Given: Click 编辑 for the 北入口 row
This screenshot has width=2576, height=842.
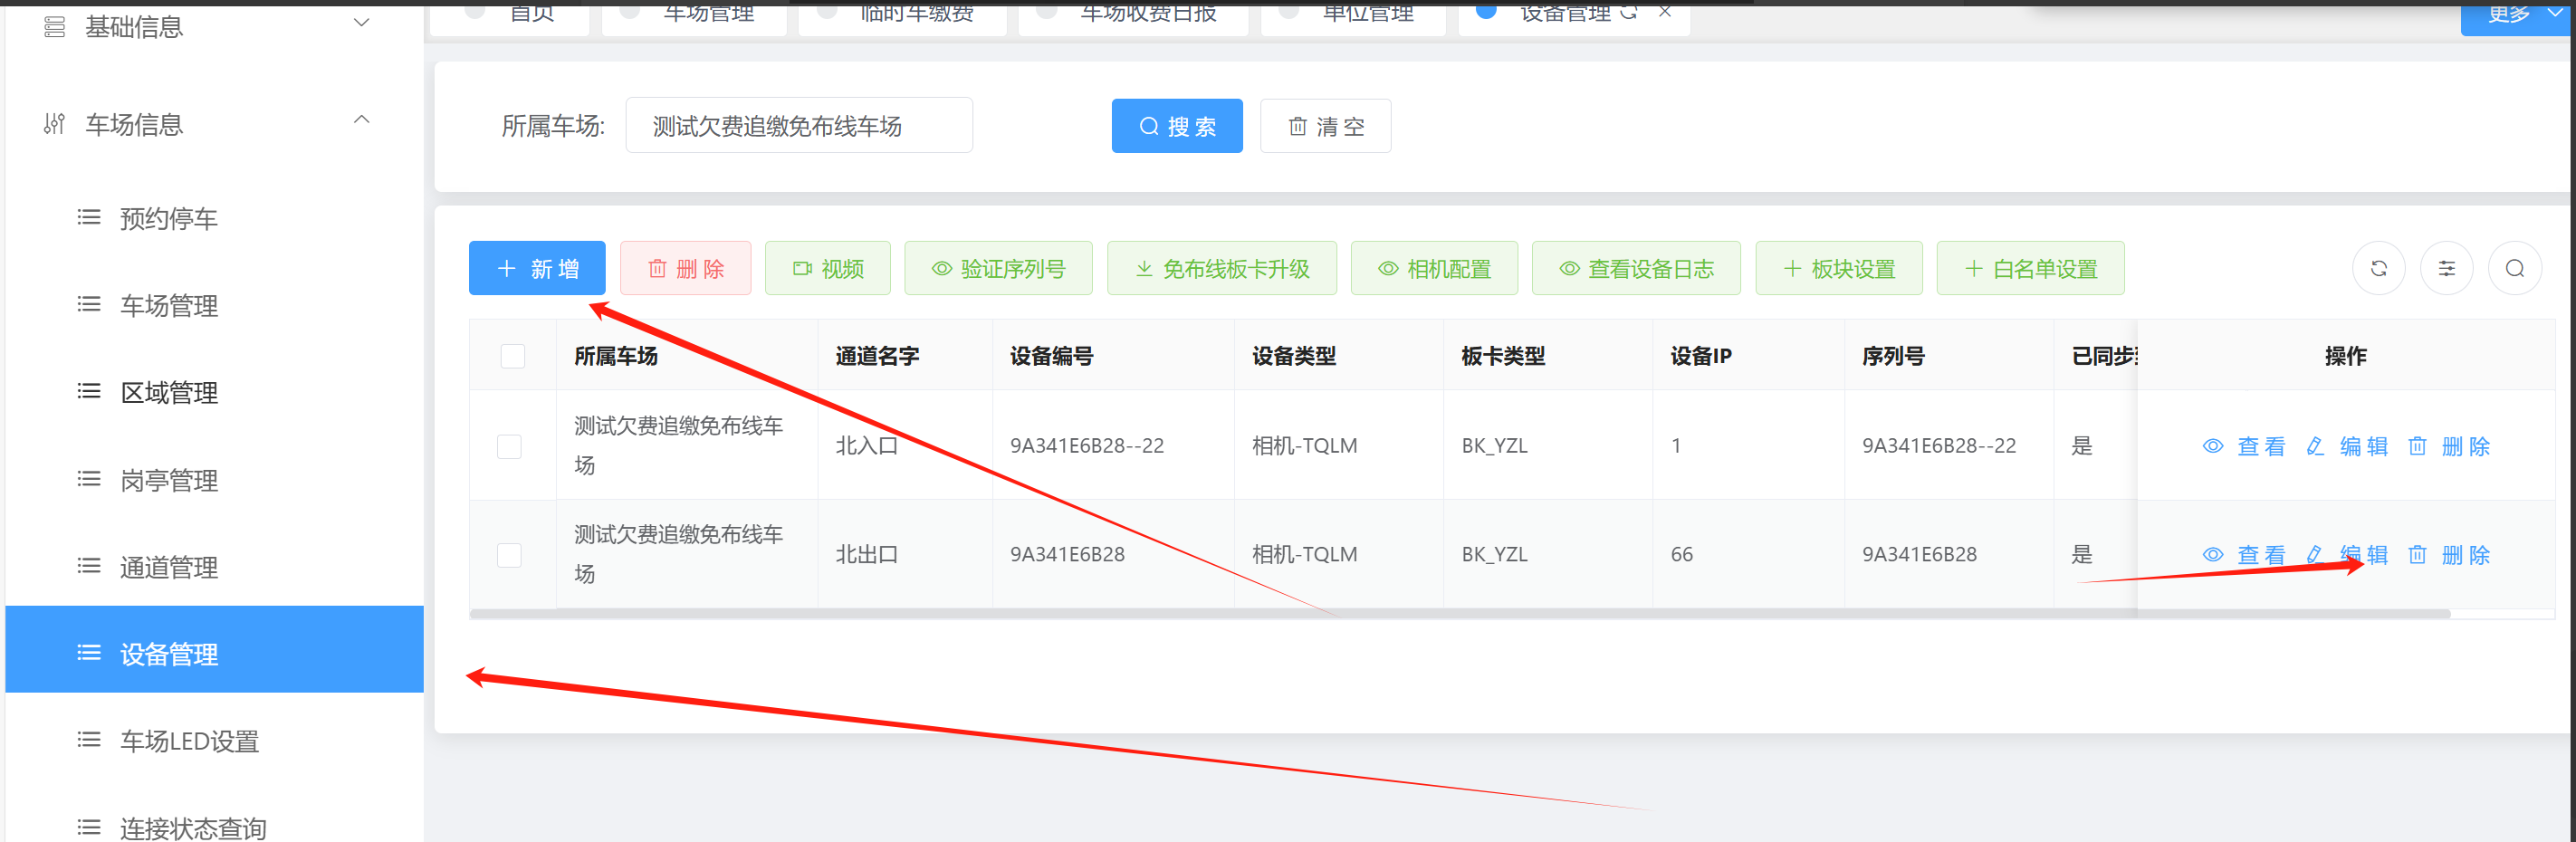Looking at the screenshot, I should click(2347, 446).
